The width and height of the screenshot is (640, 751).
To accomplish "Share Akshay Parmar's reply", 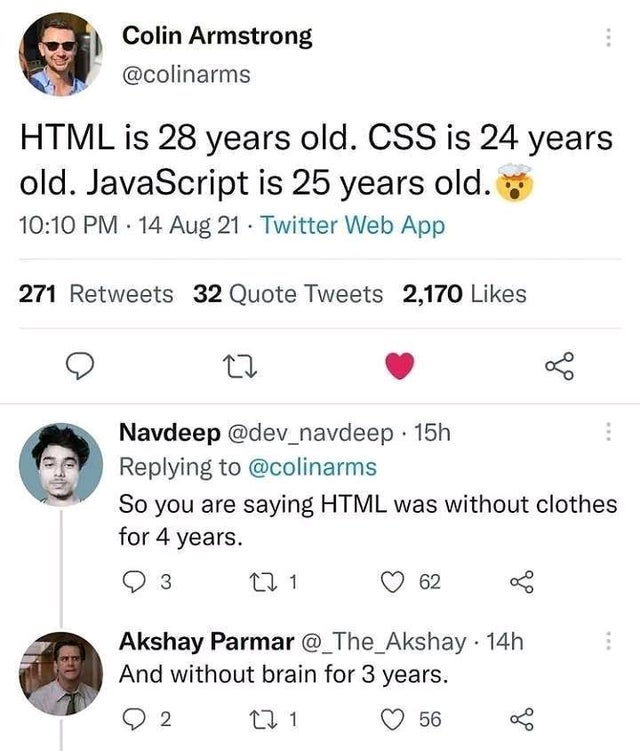I will pos(520,719).
